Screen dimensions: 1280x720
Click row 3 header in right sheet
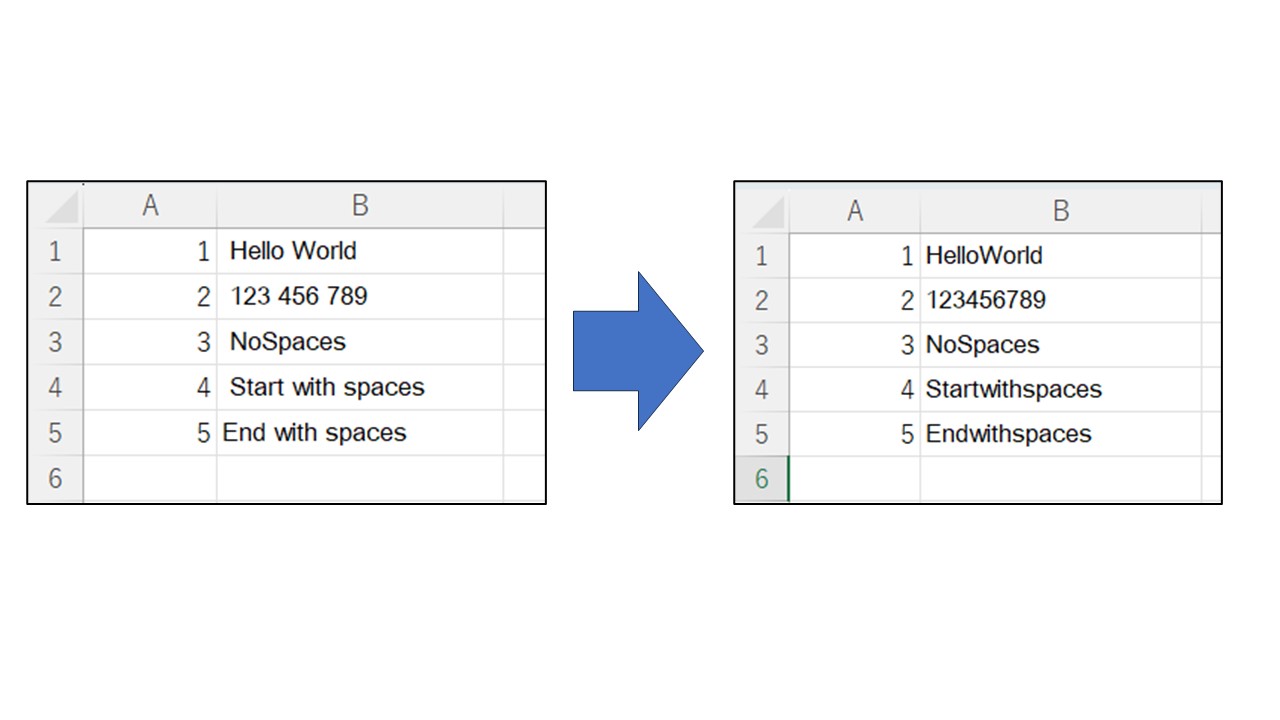tap(761, 345)
